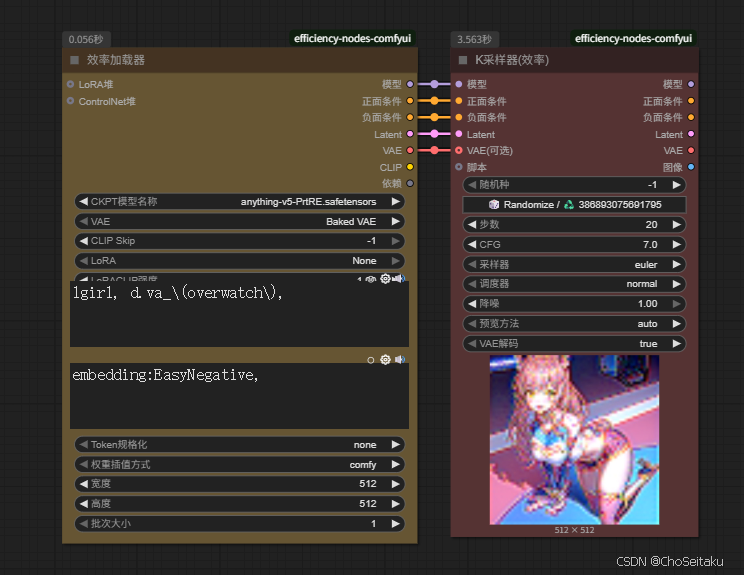Increase 步数 with its right arrow
Screen dimensions: 744x575
677,224
